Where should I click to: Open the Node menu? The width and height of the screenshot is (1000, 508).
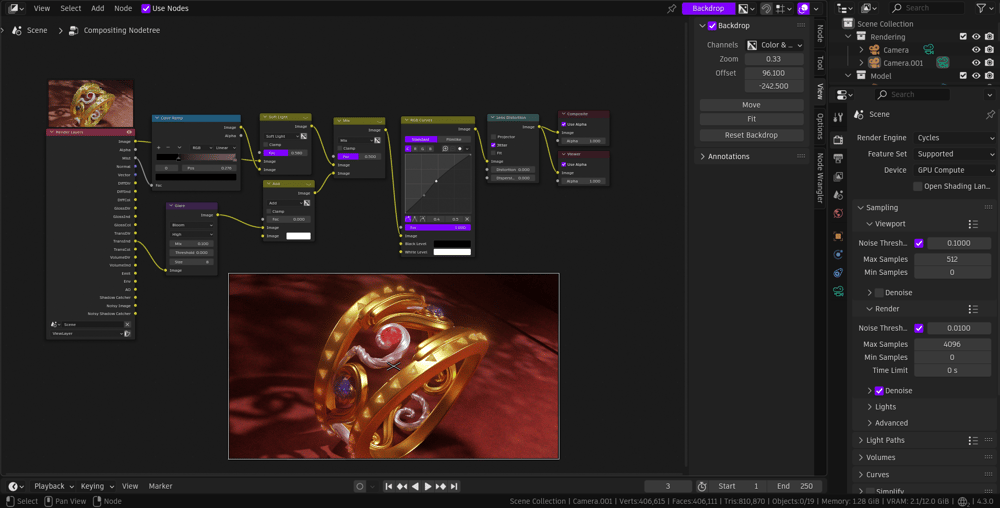[x=123, y=8]
